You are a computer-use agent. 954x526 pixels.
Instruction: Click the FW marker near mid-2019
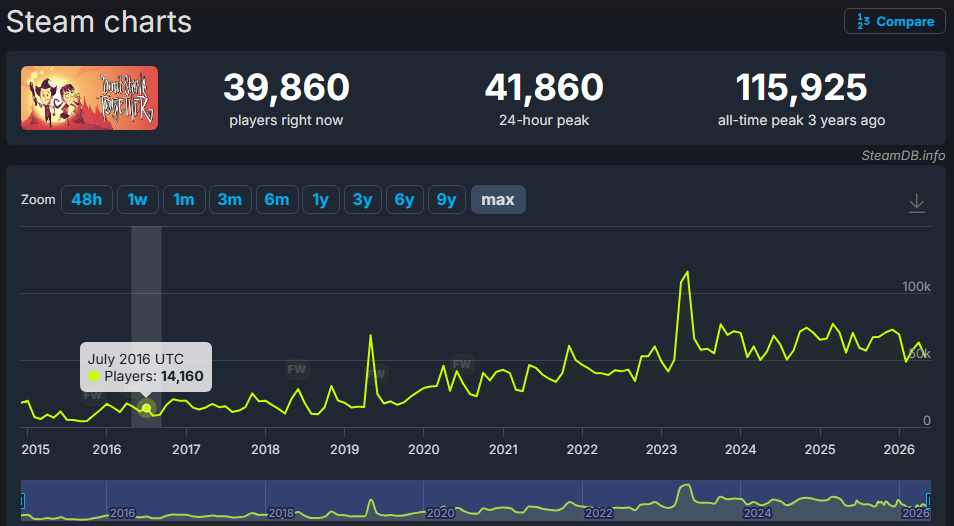coord(376,373)
